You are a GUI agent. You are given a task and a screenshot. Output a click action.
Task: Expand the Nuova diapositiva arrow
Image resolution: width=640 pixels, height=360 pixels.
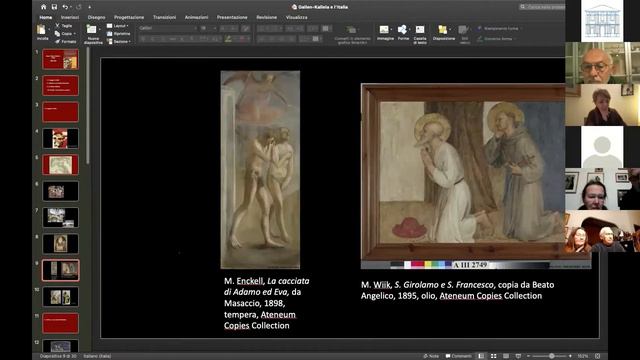point(100,30)
